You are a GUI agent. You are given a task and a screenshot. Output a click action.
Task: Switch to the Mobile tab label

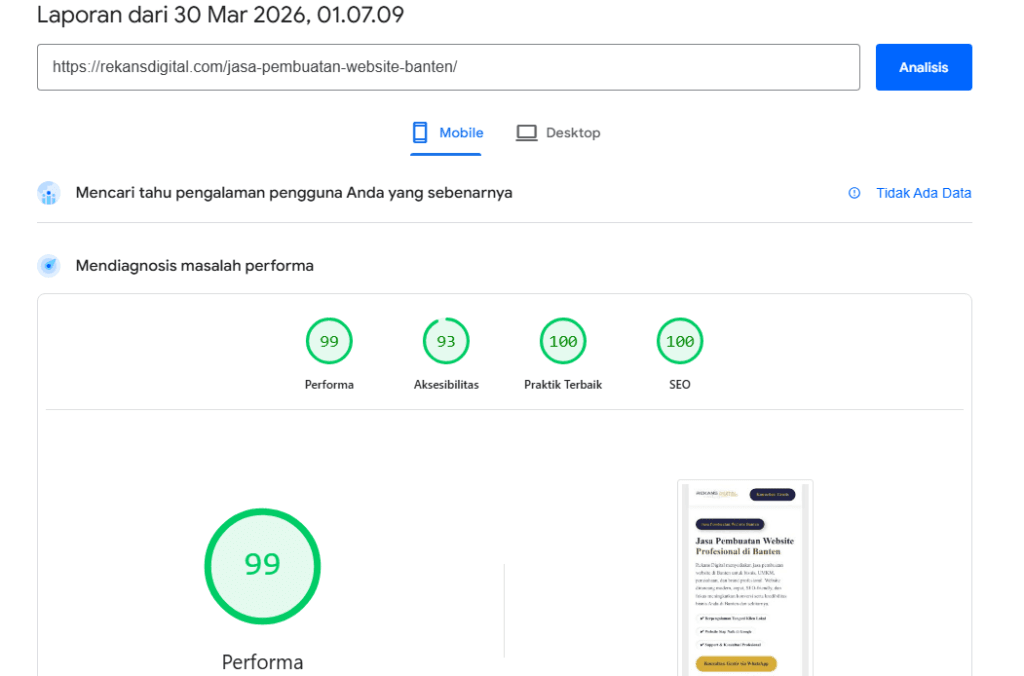[461, 133]
